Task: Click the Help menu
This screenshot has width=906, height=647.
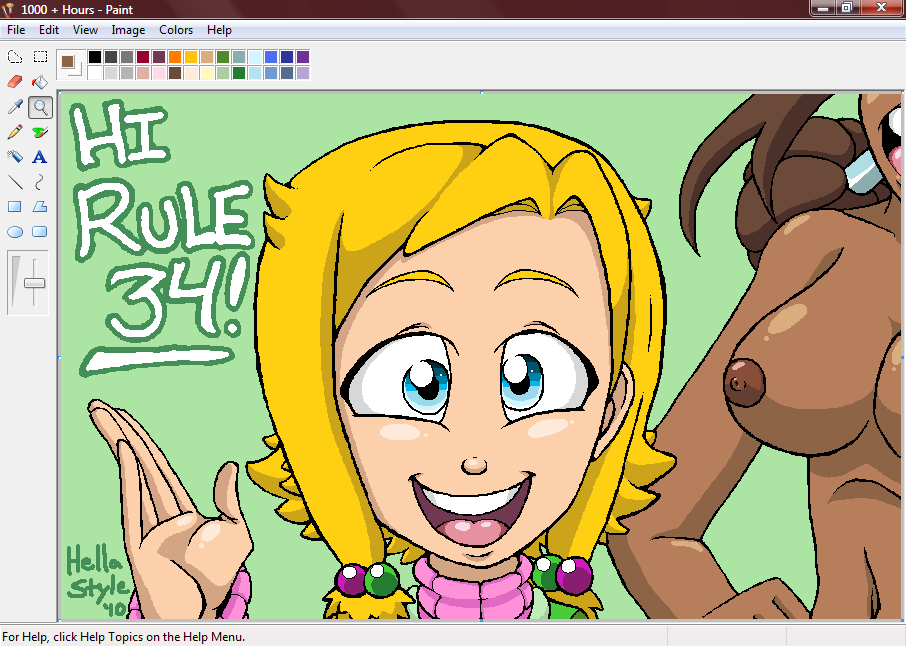Action: click(219, 30)
